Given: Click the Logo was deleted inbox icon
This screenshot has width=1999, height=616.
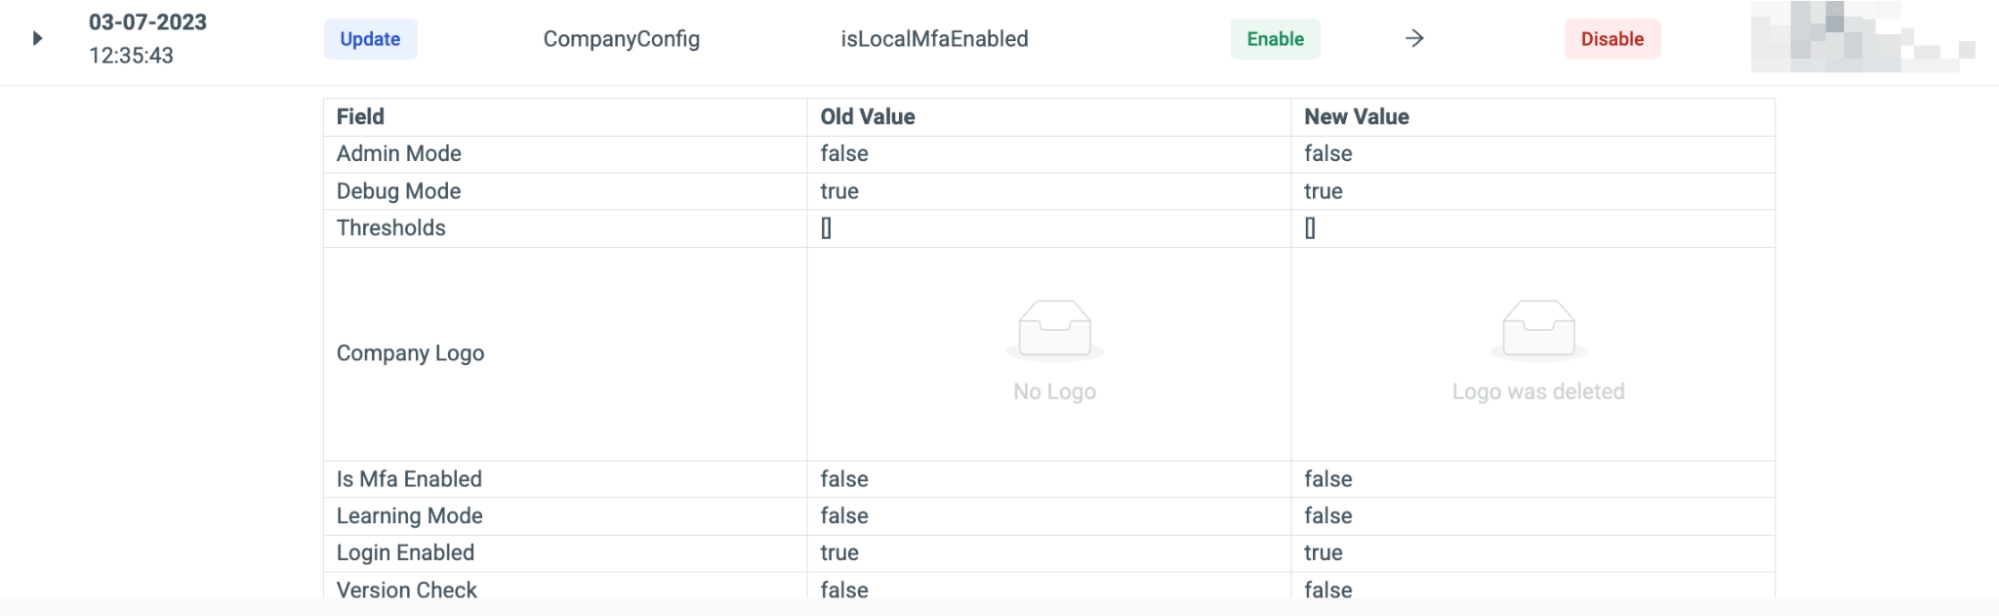Looking at the screenshot, I should tap(1538, 329).
